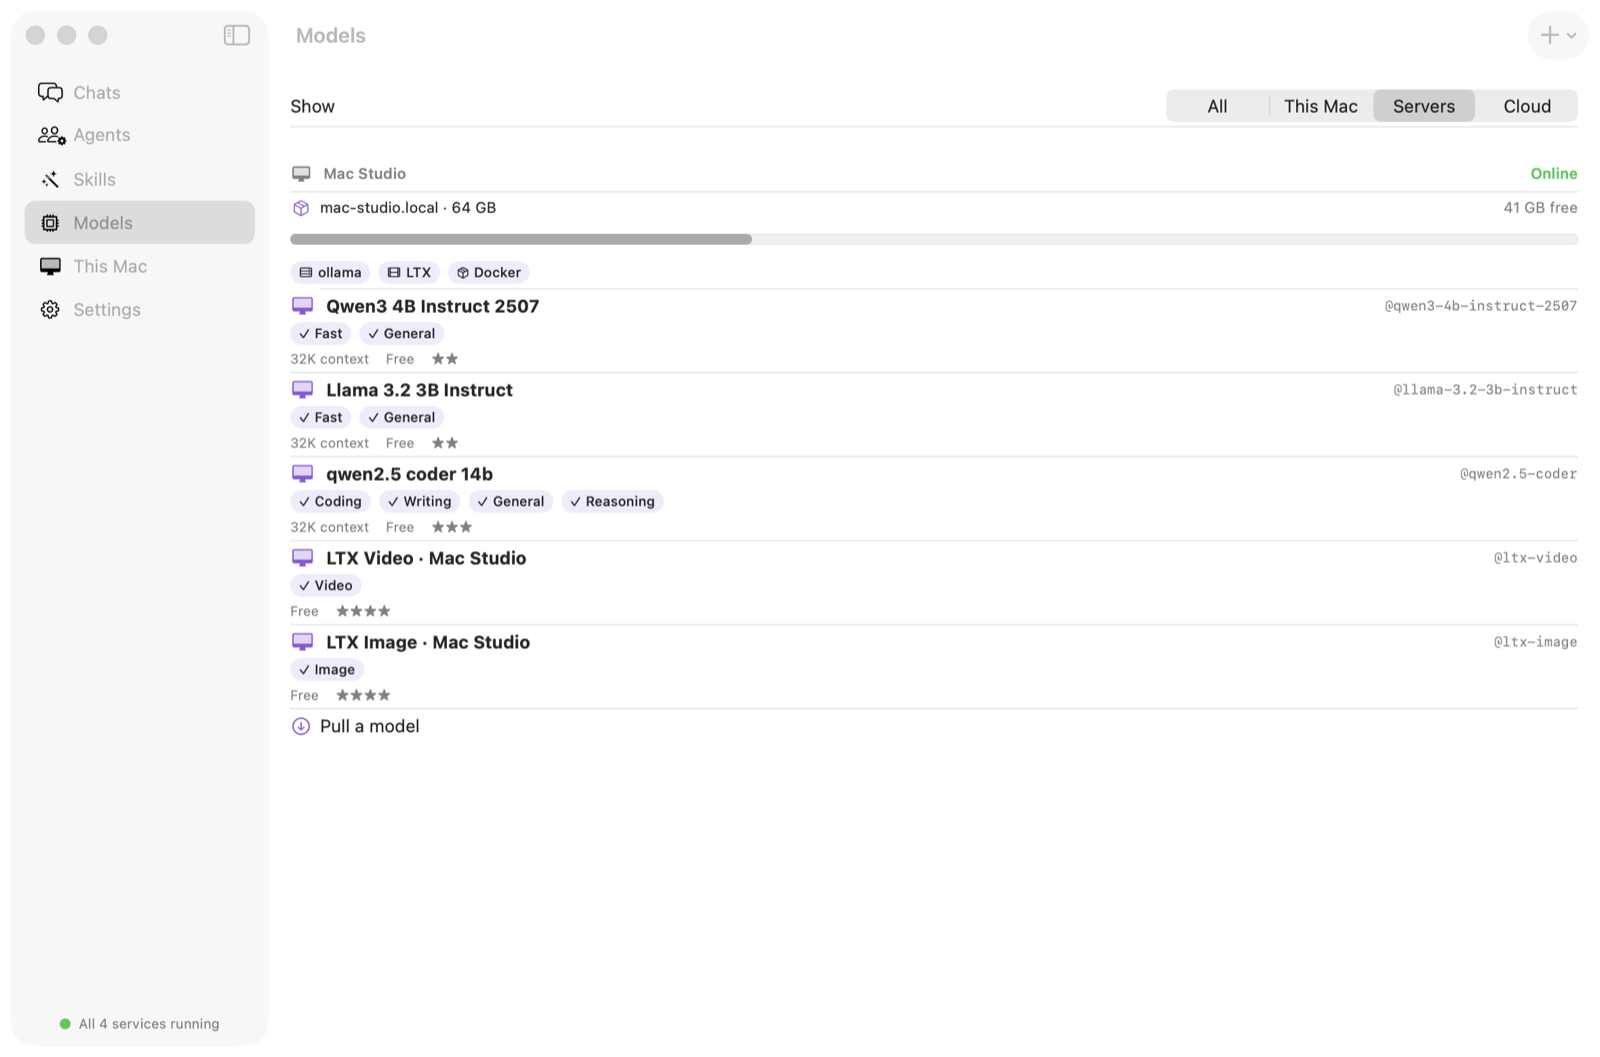Click the LTX Image monitor icon
Screen dimensions: 1600x1057
(x=302, y=642)
